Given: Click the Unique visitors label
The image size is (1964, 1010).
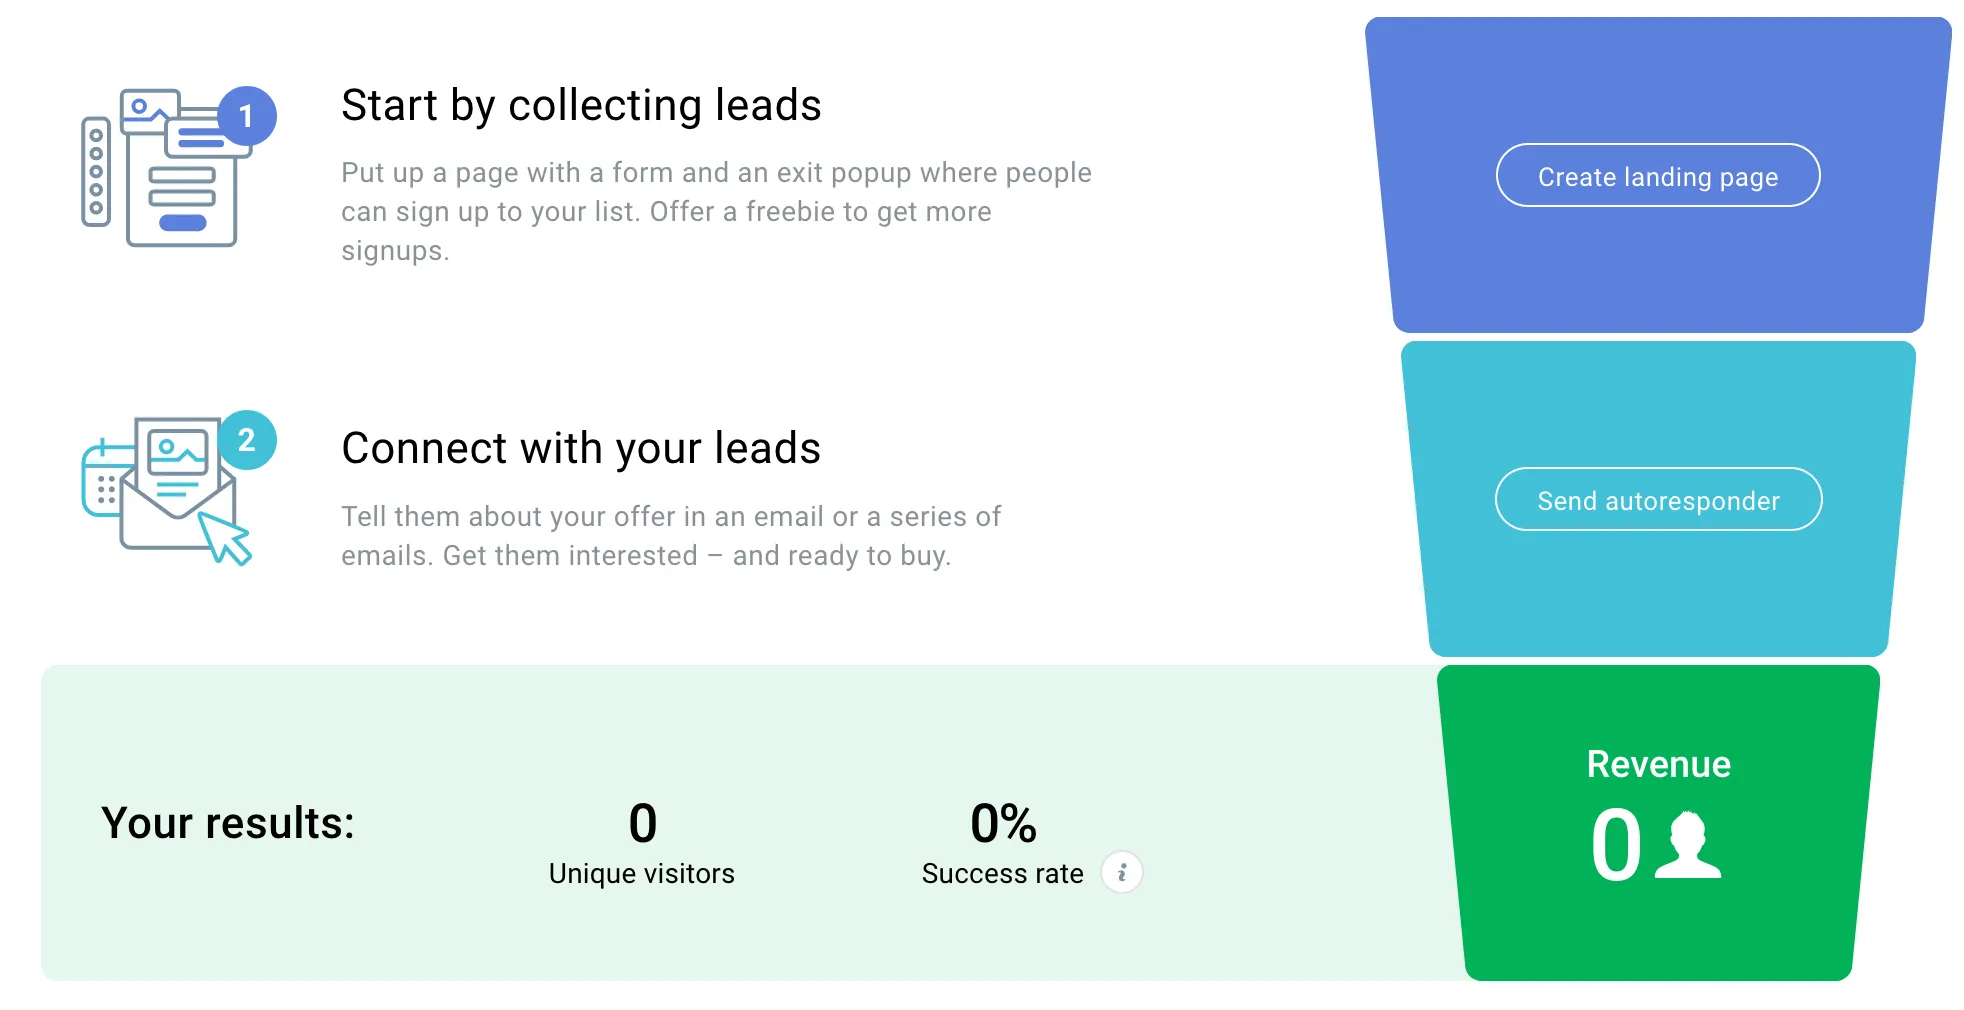Looking at the screenshot, I should (642, 874).
